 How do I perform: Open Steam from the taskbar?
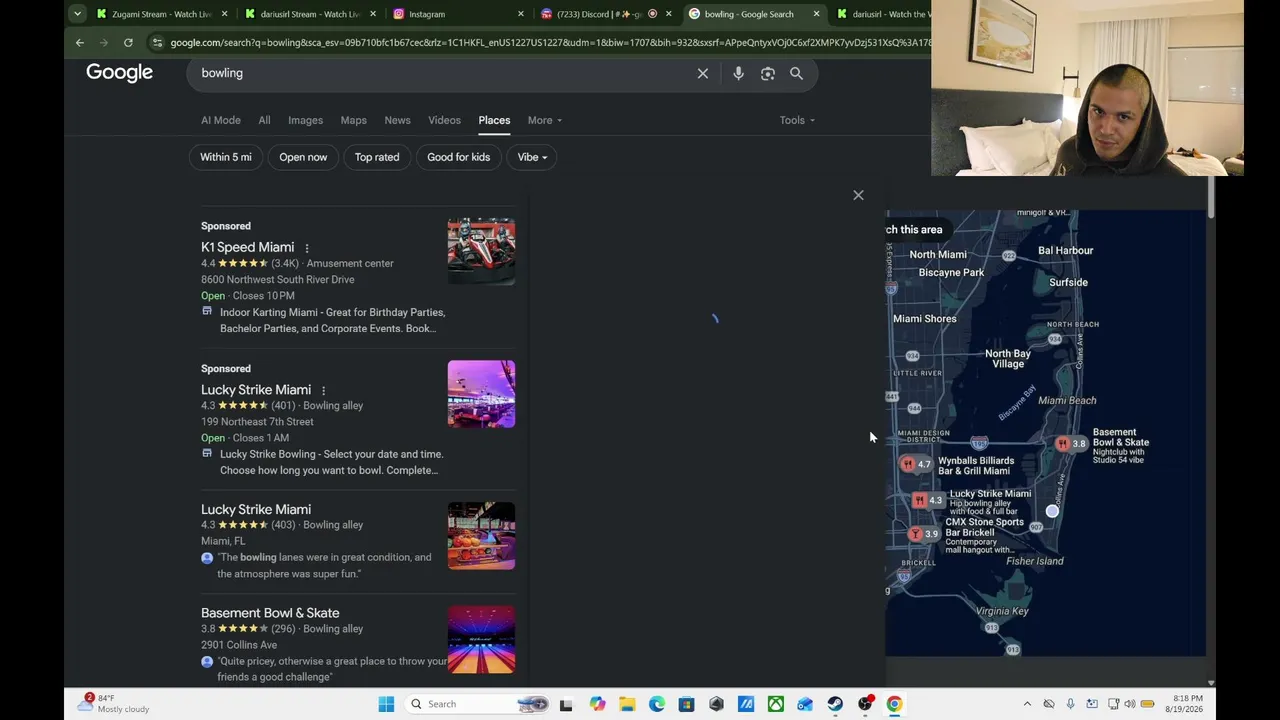click(x=835, y=704)
